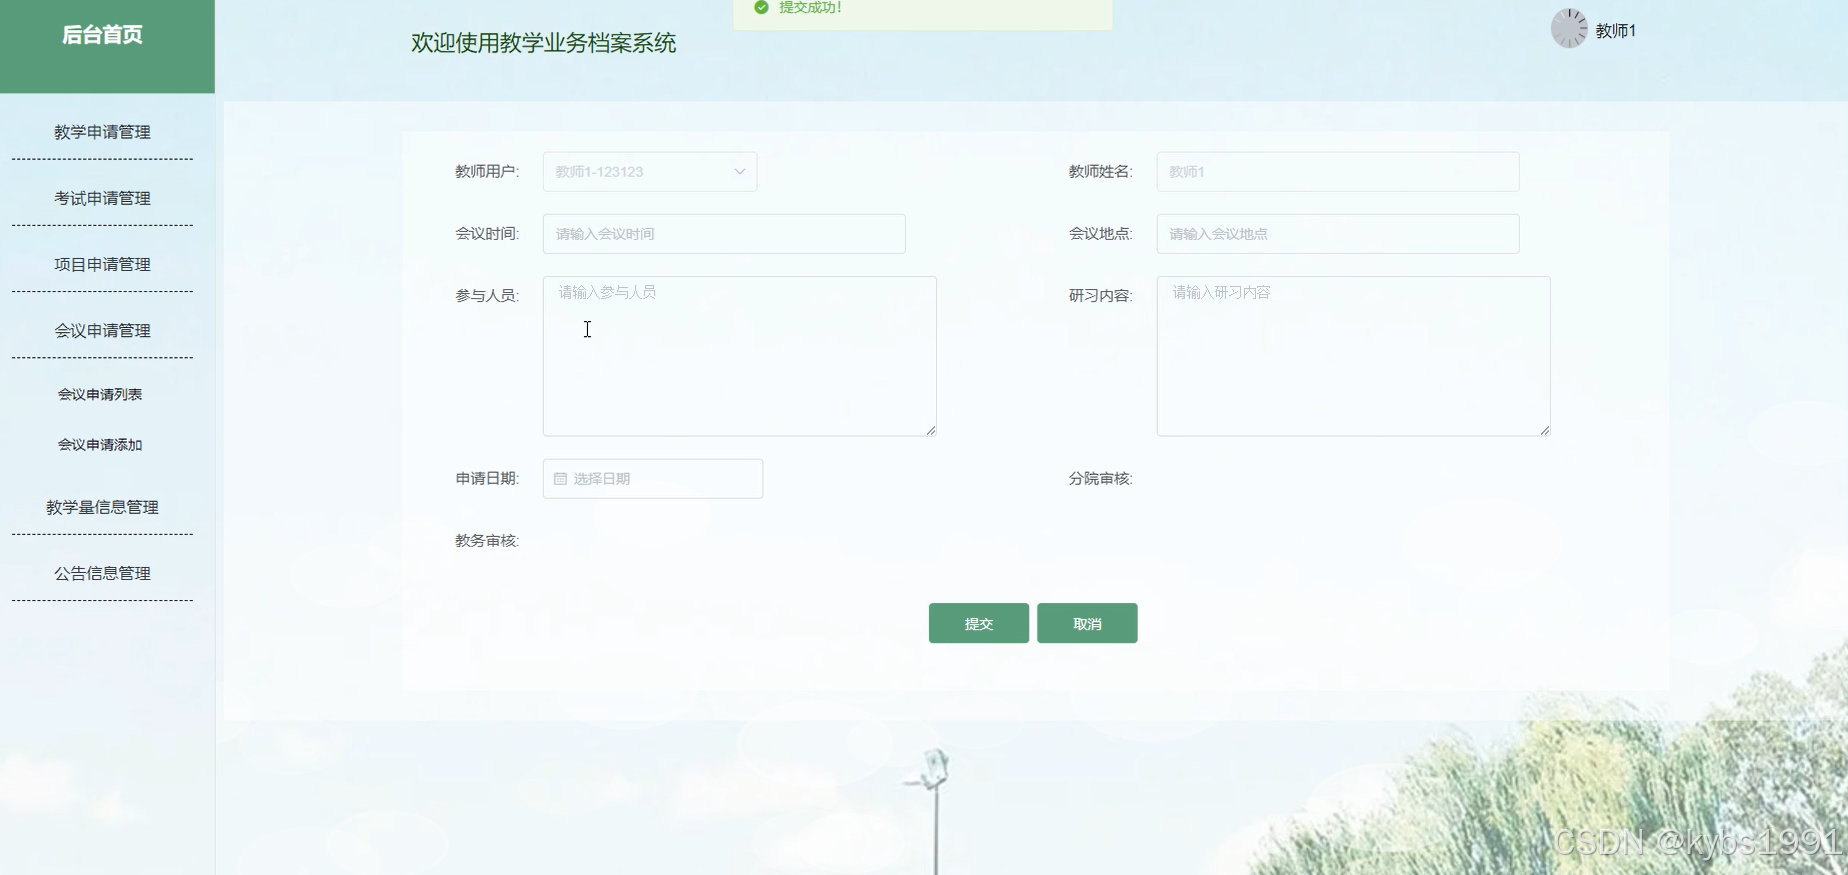Click the chevron arrow in 教师用户 select

[740, 172]
